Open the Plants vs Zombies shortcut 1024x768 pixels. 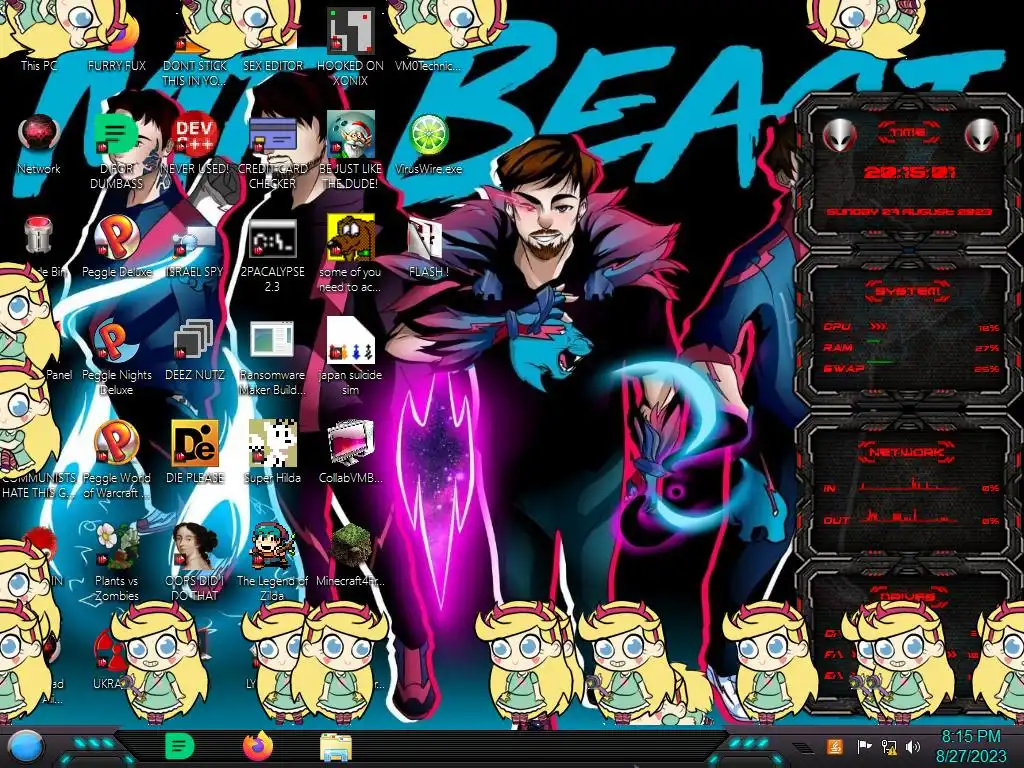tap(117, 563)
